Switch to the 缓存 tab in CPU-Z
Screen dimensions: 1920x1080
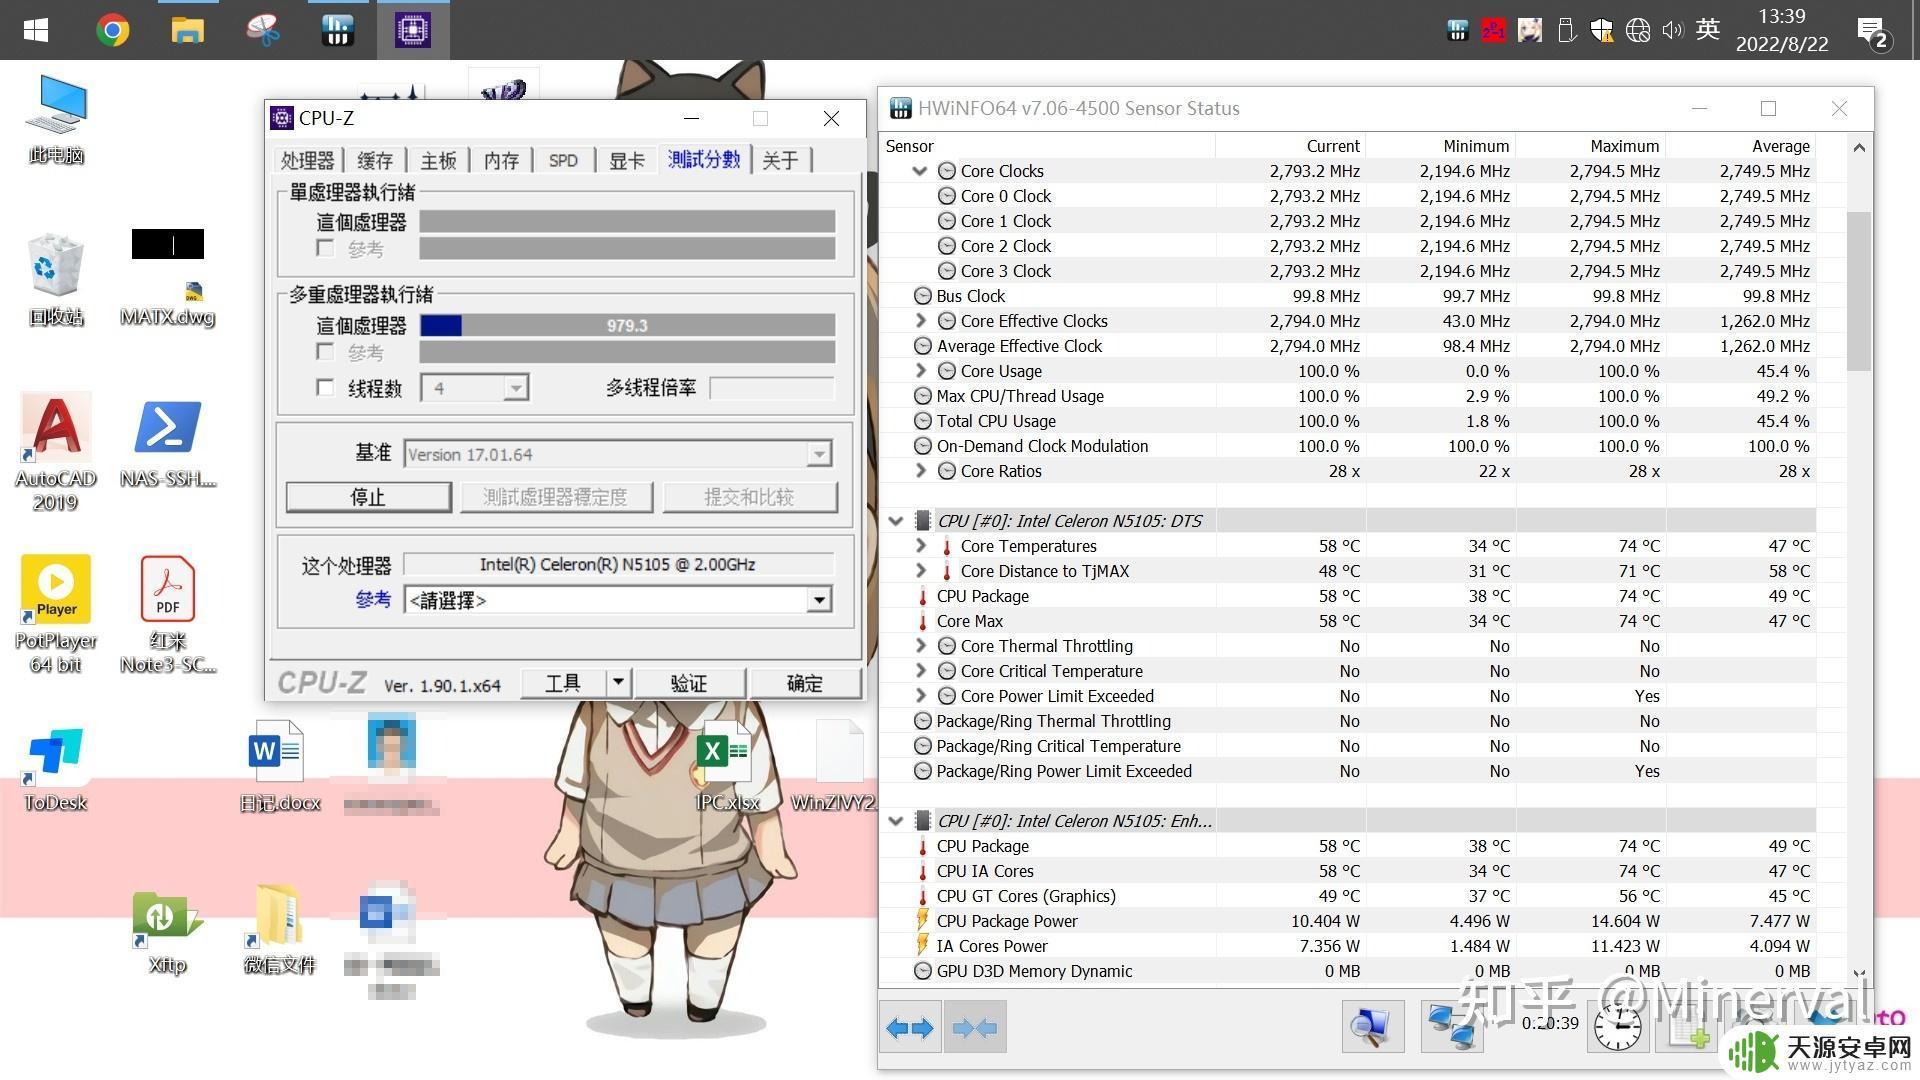pyautogui.click(x=375, y=160)
